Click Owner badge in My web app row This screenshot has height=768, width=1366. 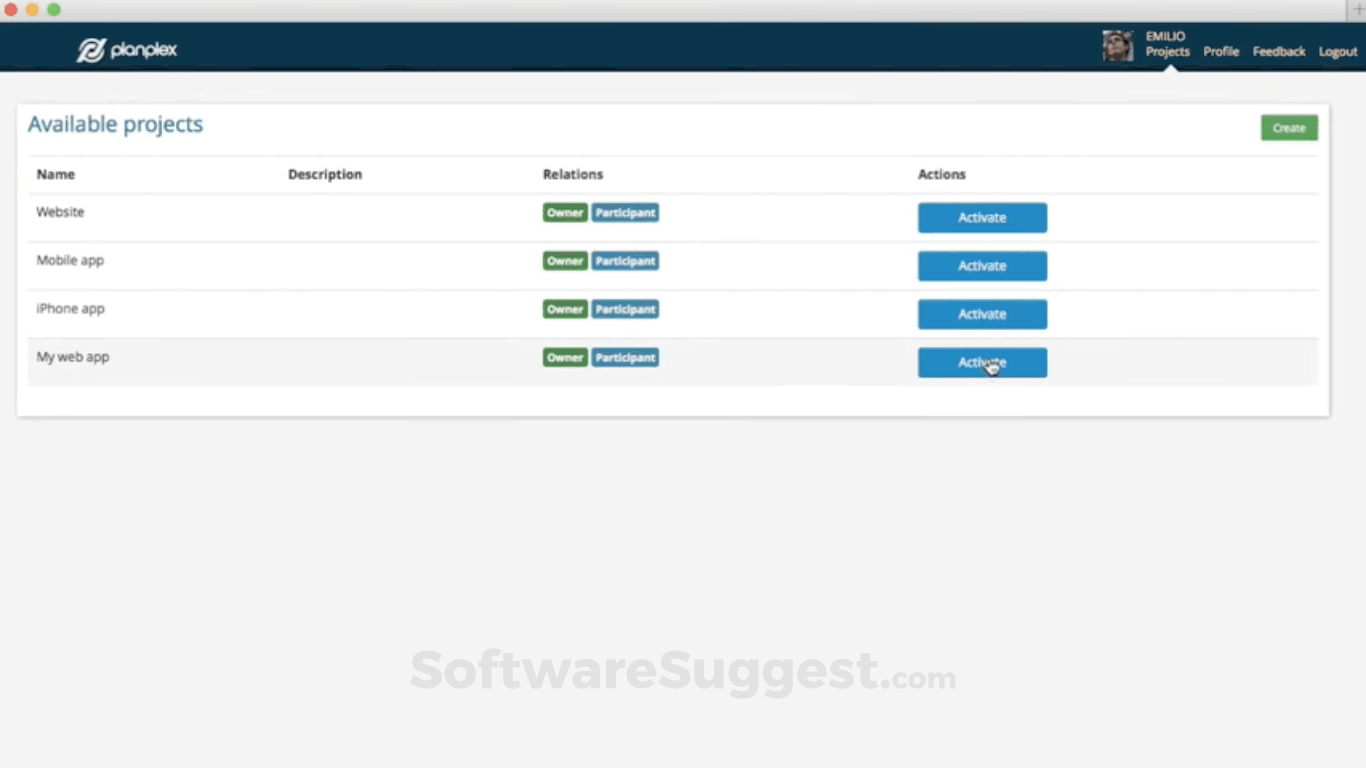[565, 358]
